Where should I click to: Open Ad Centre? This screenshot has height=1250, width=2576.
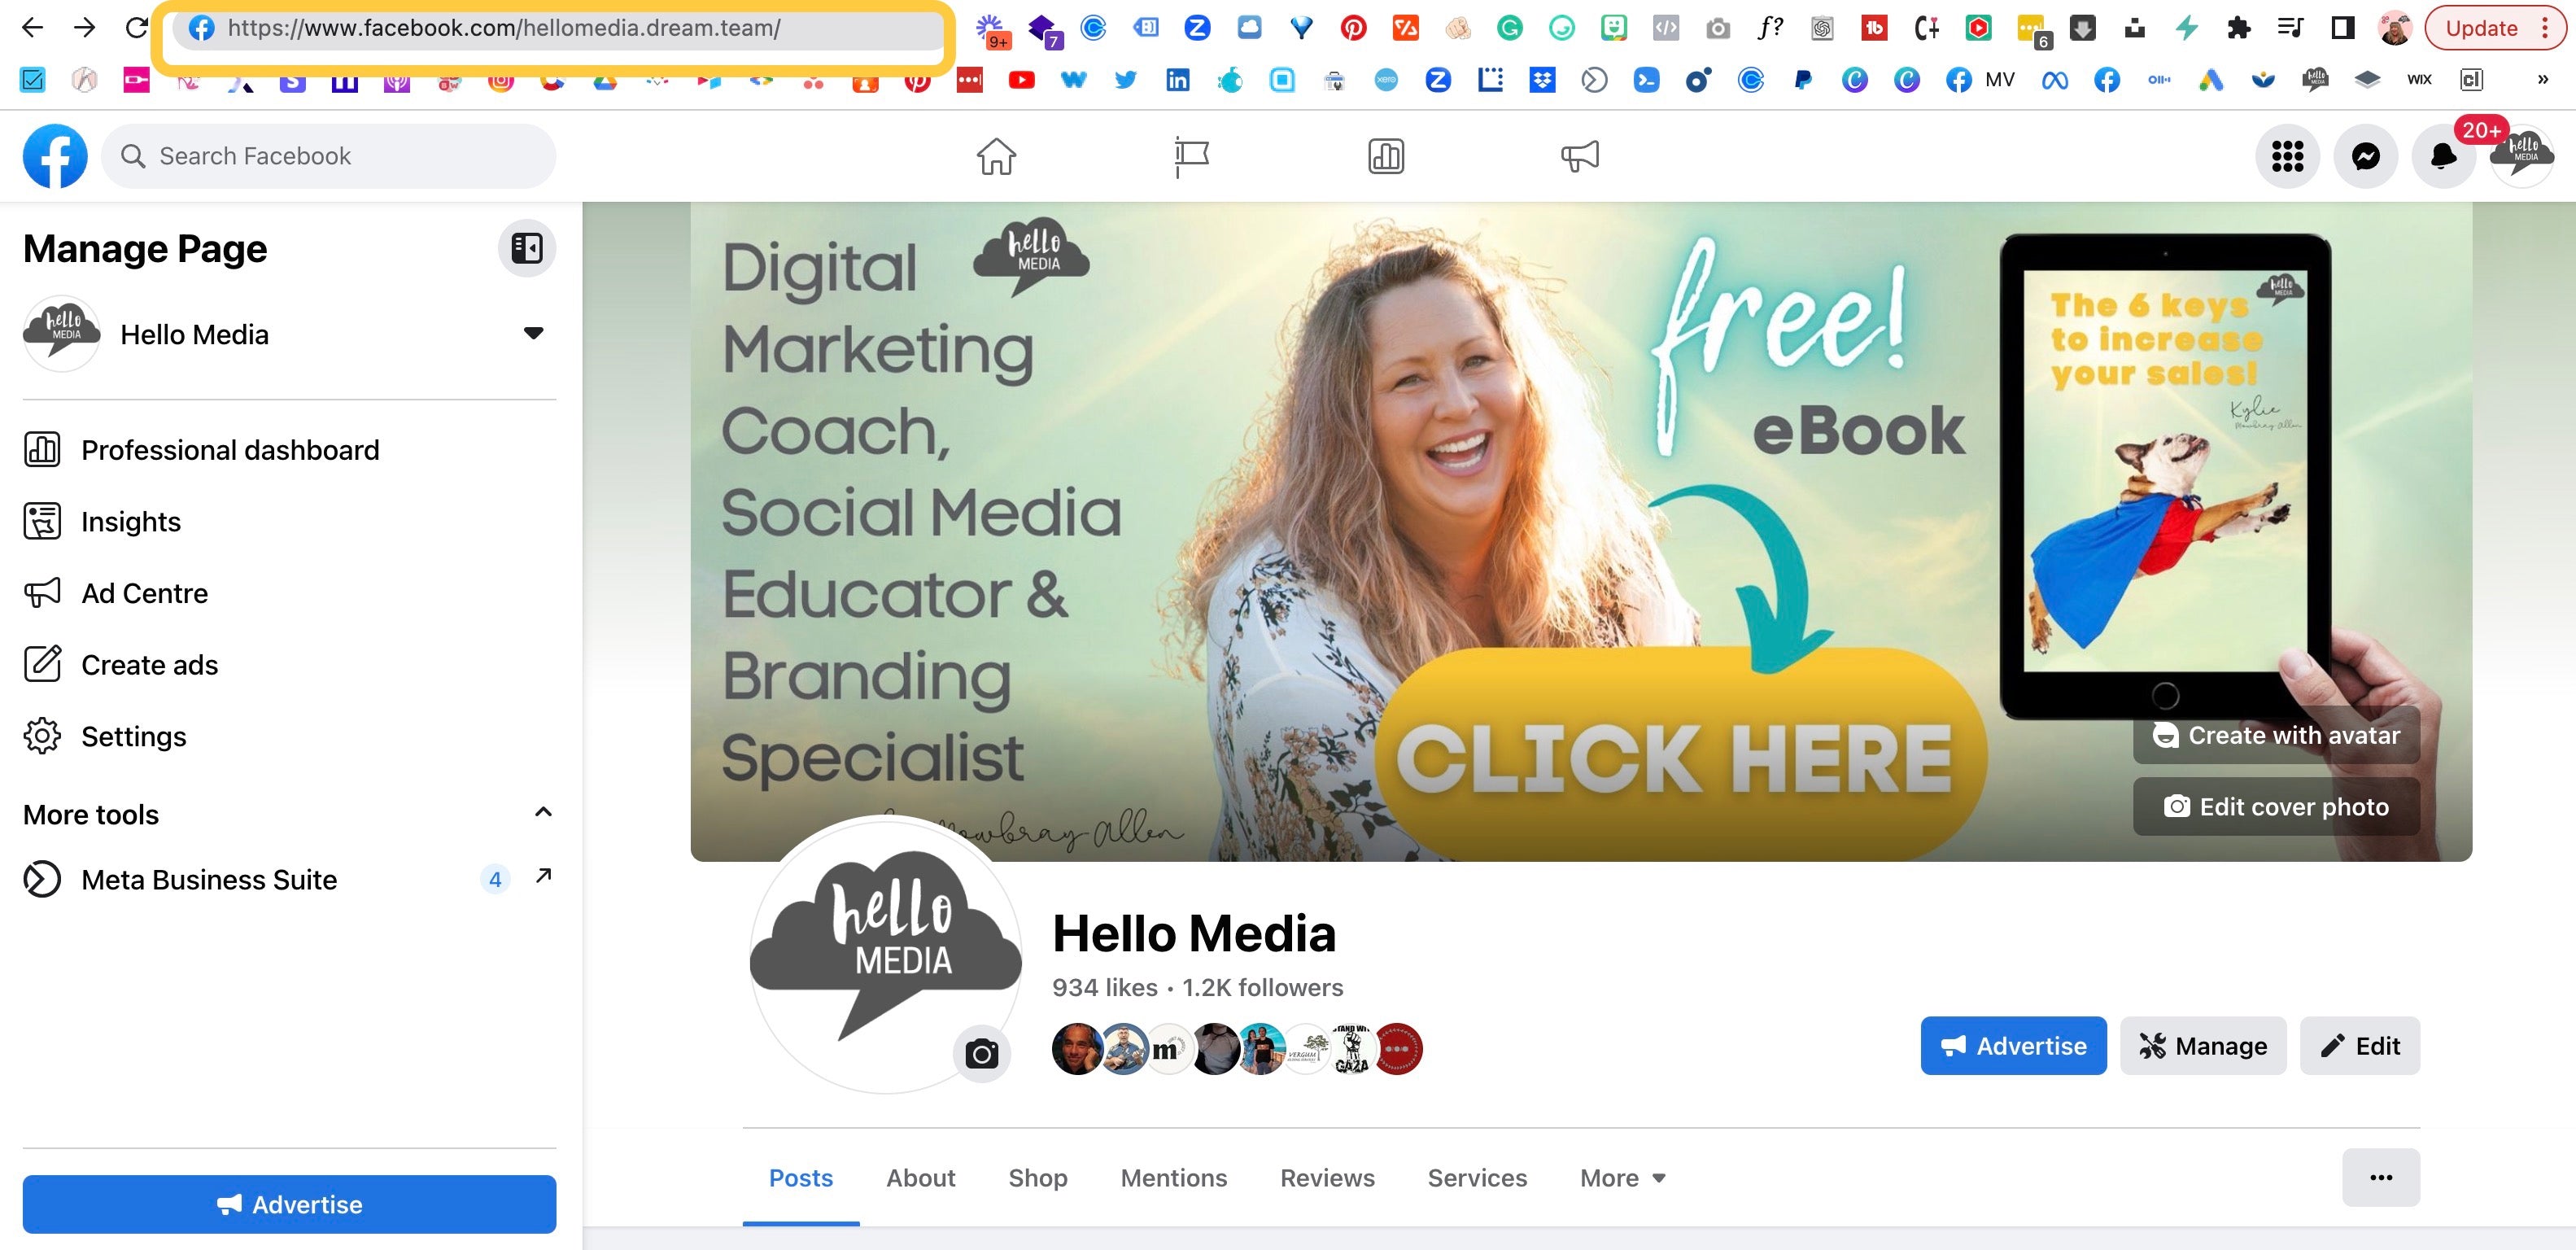click(146, 593)
